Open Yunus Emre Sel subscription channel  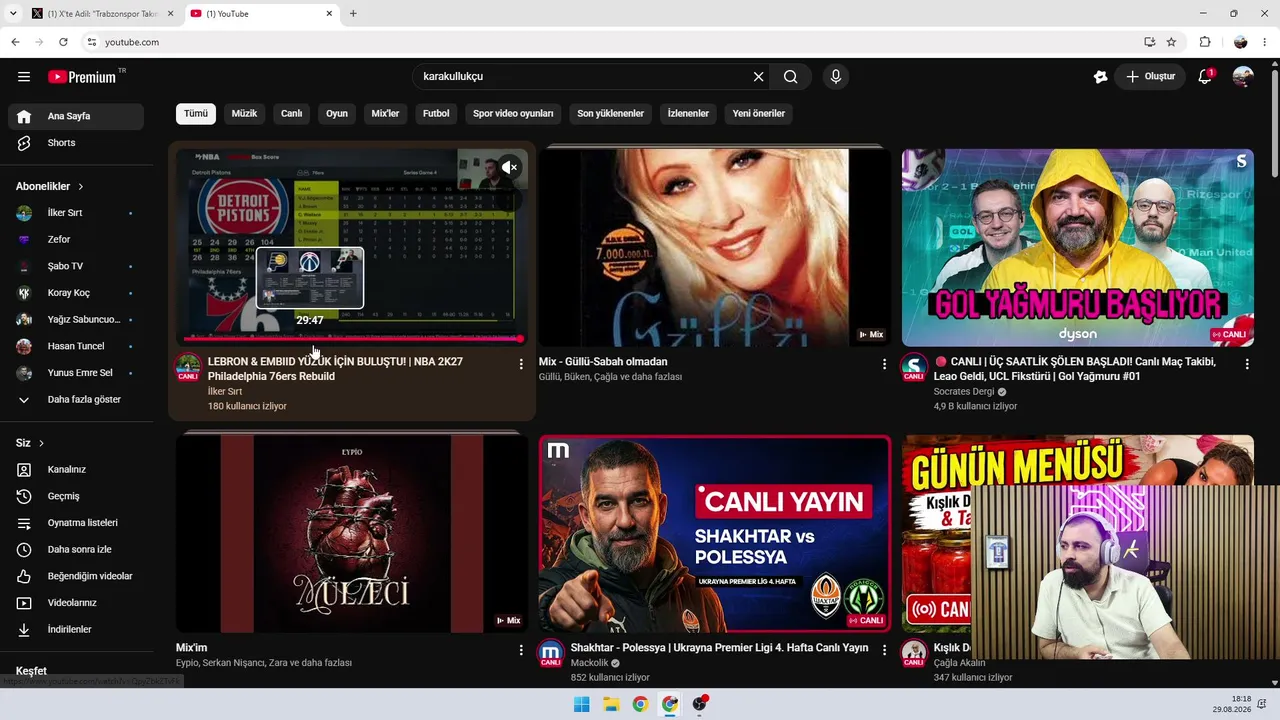pos(76,373)
